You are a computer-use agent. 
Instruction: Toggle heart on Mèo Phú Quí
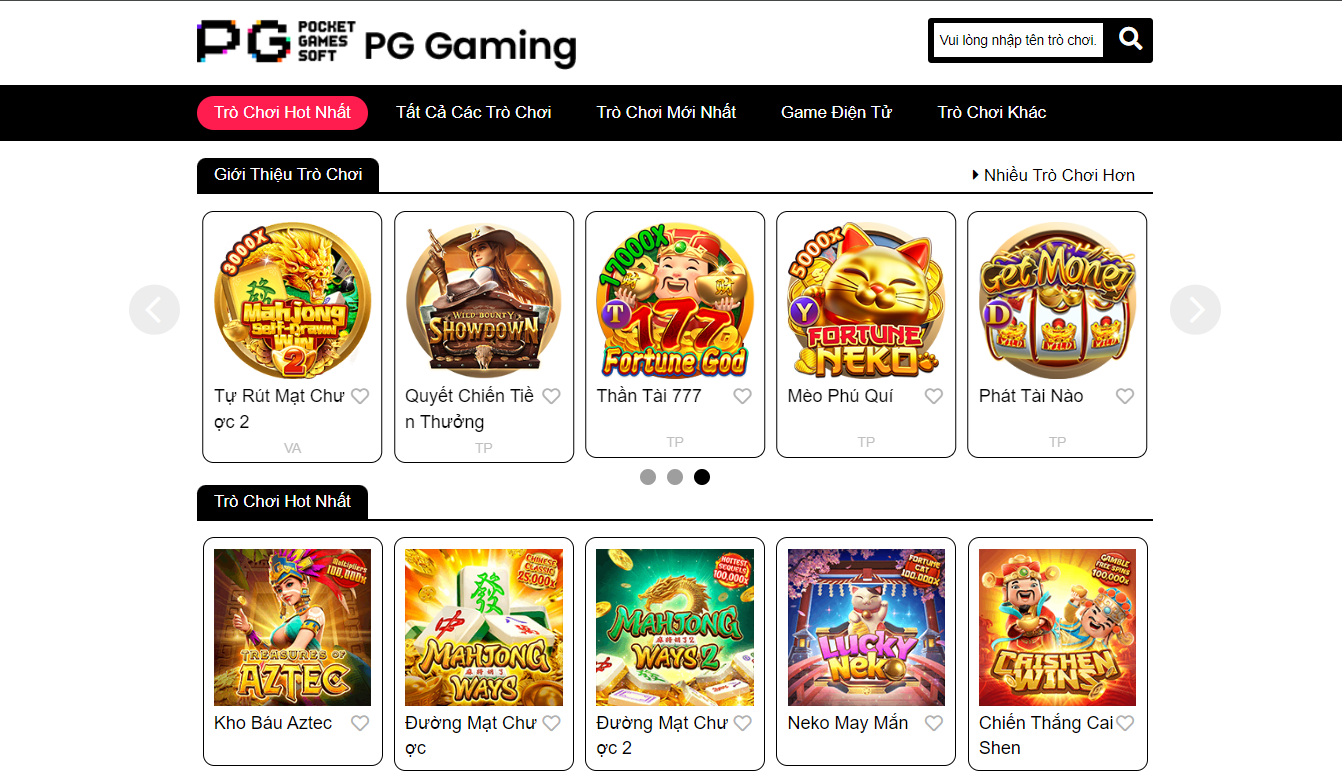click(x=933, y=396)
